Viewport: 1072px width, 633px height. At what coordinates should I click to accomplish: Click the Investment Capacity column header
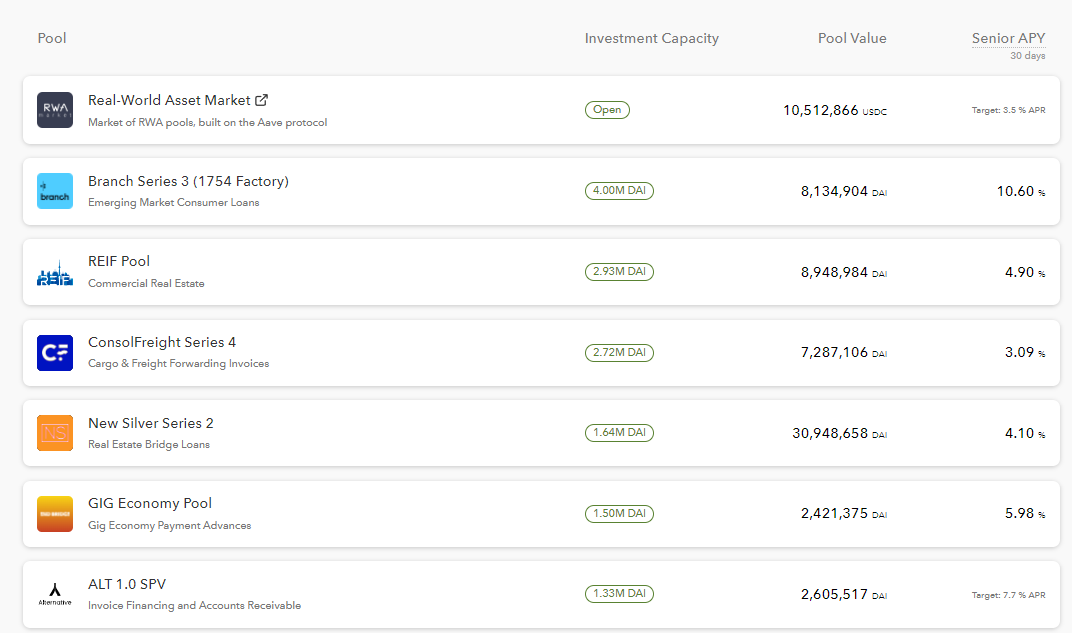[x=652, y=38]
